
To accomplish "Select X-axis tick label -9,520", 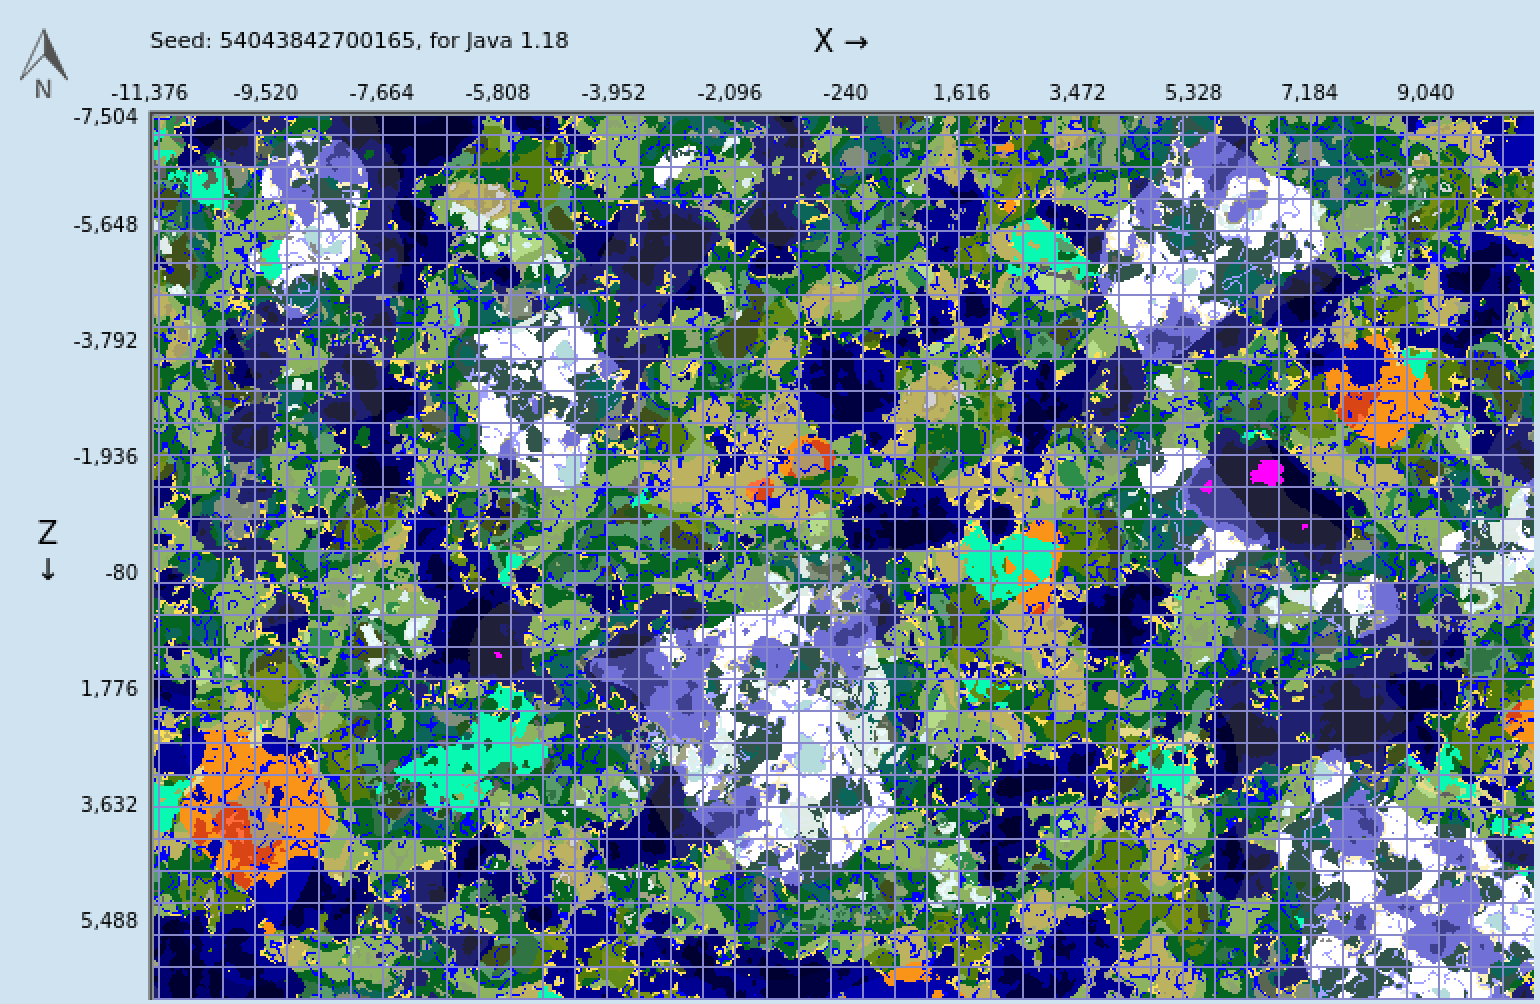I will coord(265,93).
